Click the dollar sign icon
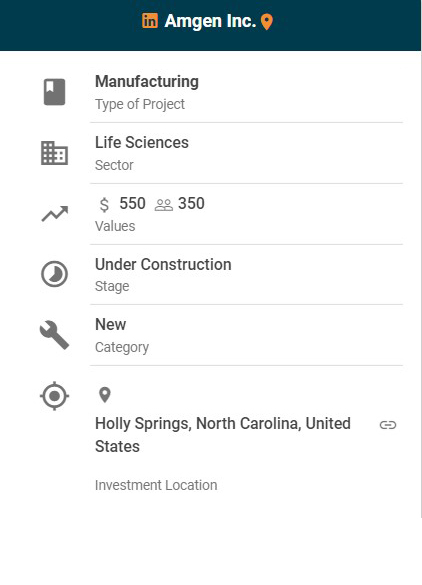Image resolution: width=422 pixels, height=585 pixels. pyautogui.click(x=104, y=204)
